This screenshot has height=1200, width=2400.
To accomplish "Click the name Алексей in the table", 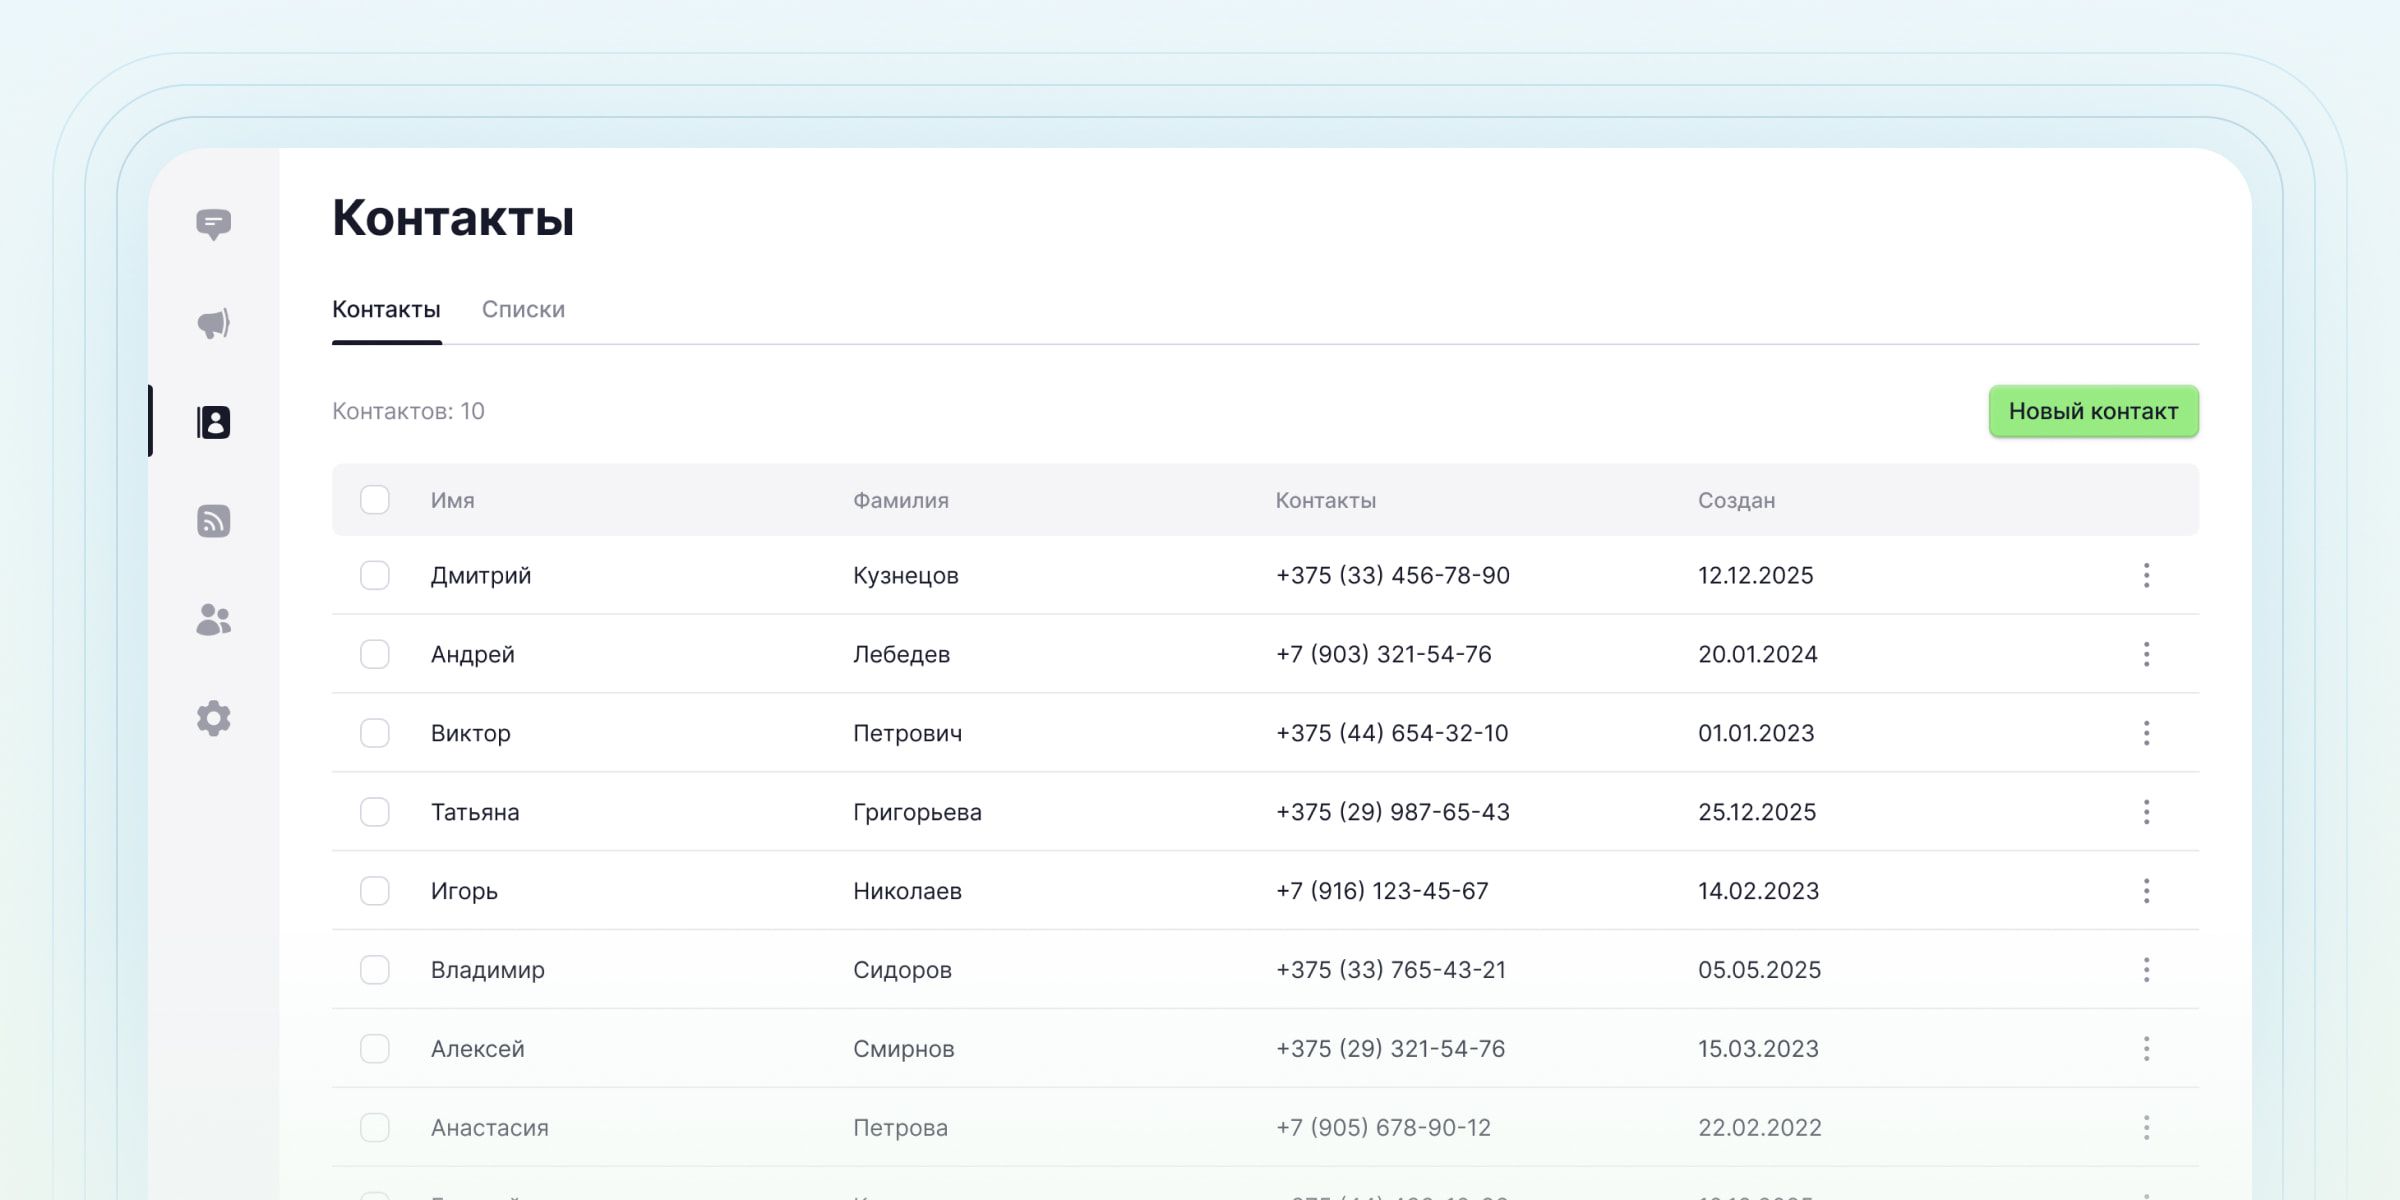I will tap(478, 1049).
